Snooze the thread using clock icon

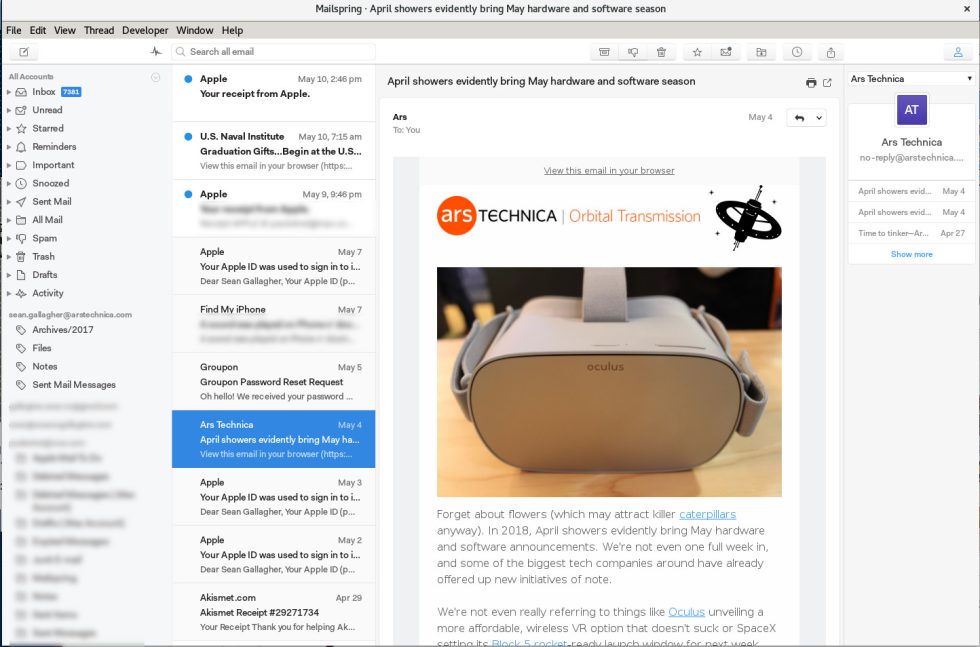pos(797,52)
